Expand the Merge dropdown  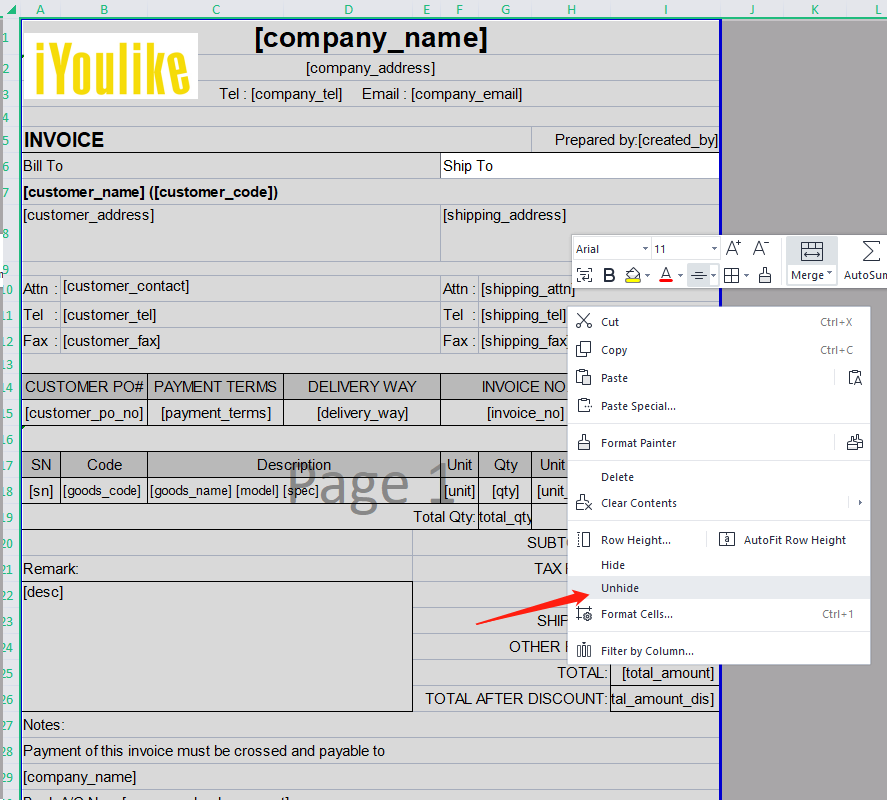(x=830, y=275)
